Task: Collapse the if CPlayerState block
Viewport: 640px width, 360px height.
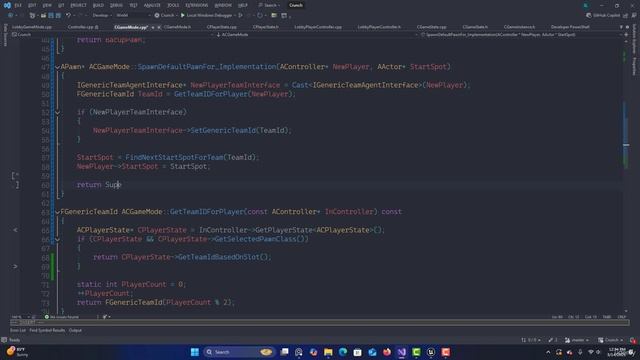Action: coord(58,239)
